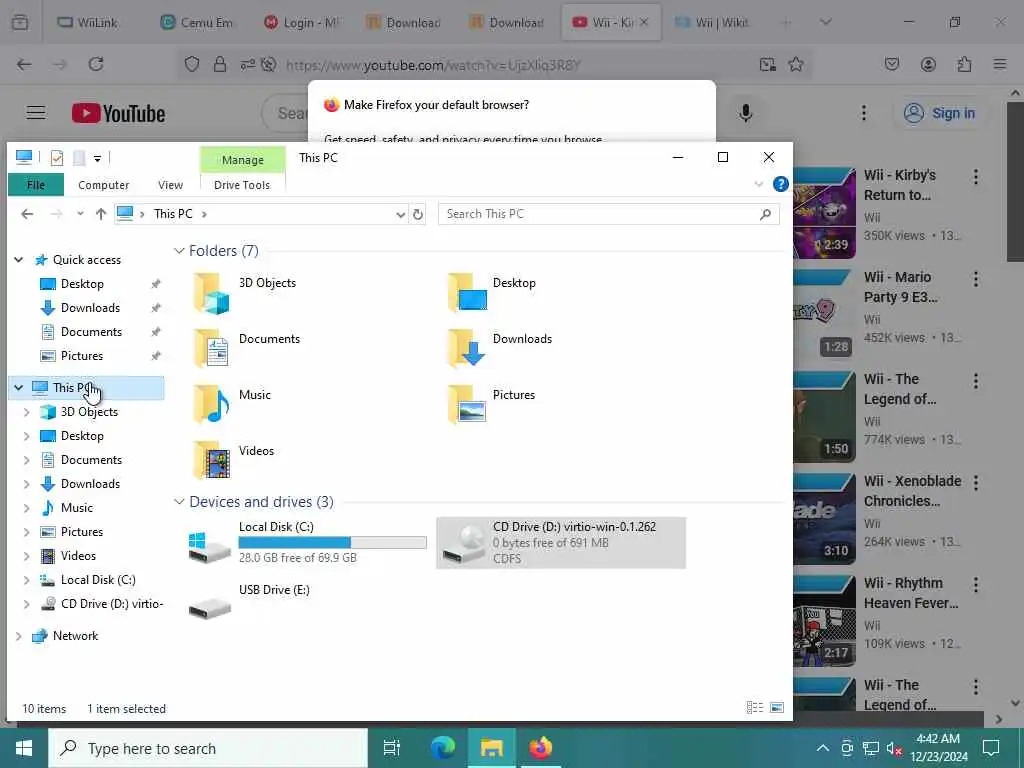Expand the ribbon with the chevron
This screenshot has height=768, width=1024.
(758, 184)
